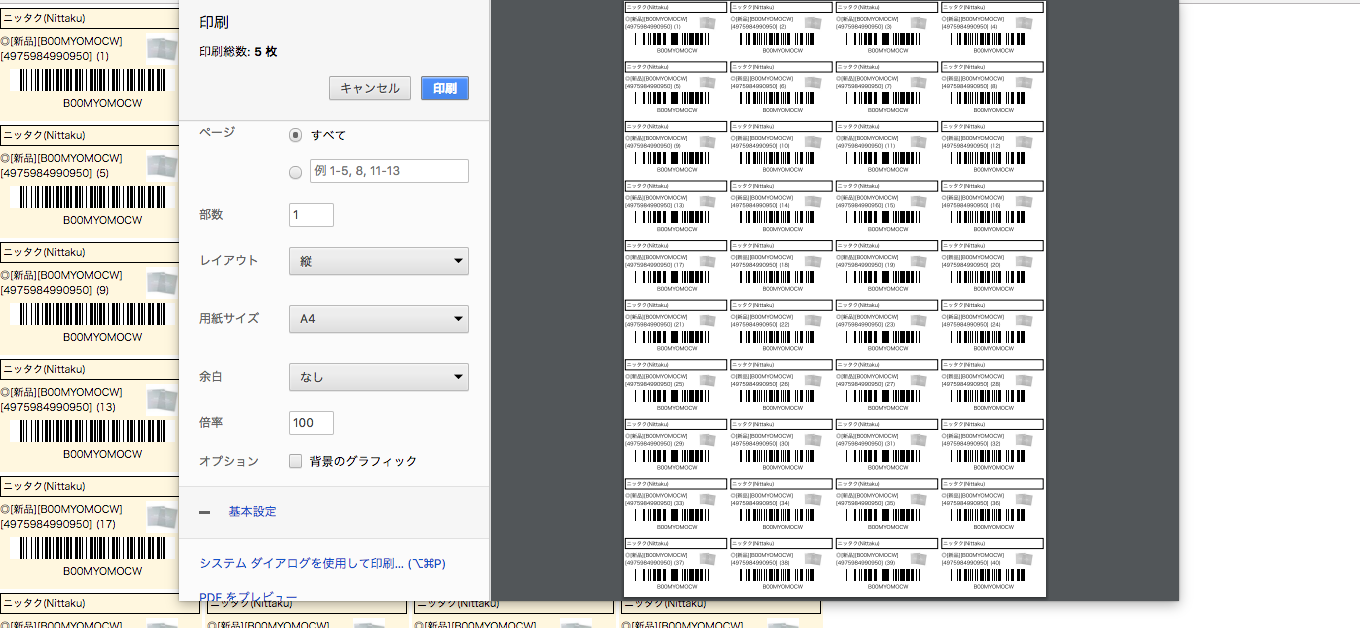Image resolution: width=1360 pixels, height=628 pixels.
Task: Open the 用紙サイズ dropdown showing A4
Action: [379, 319]
